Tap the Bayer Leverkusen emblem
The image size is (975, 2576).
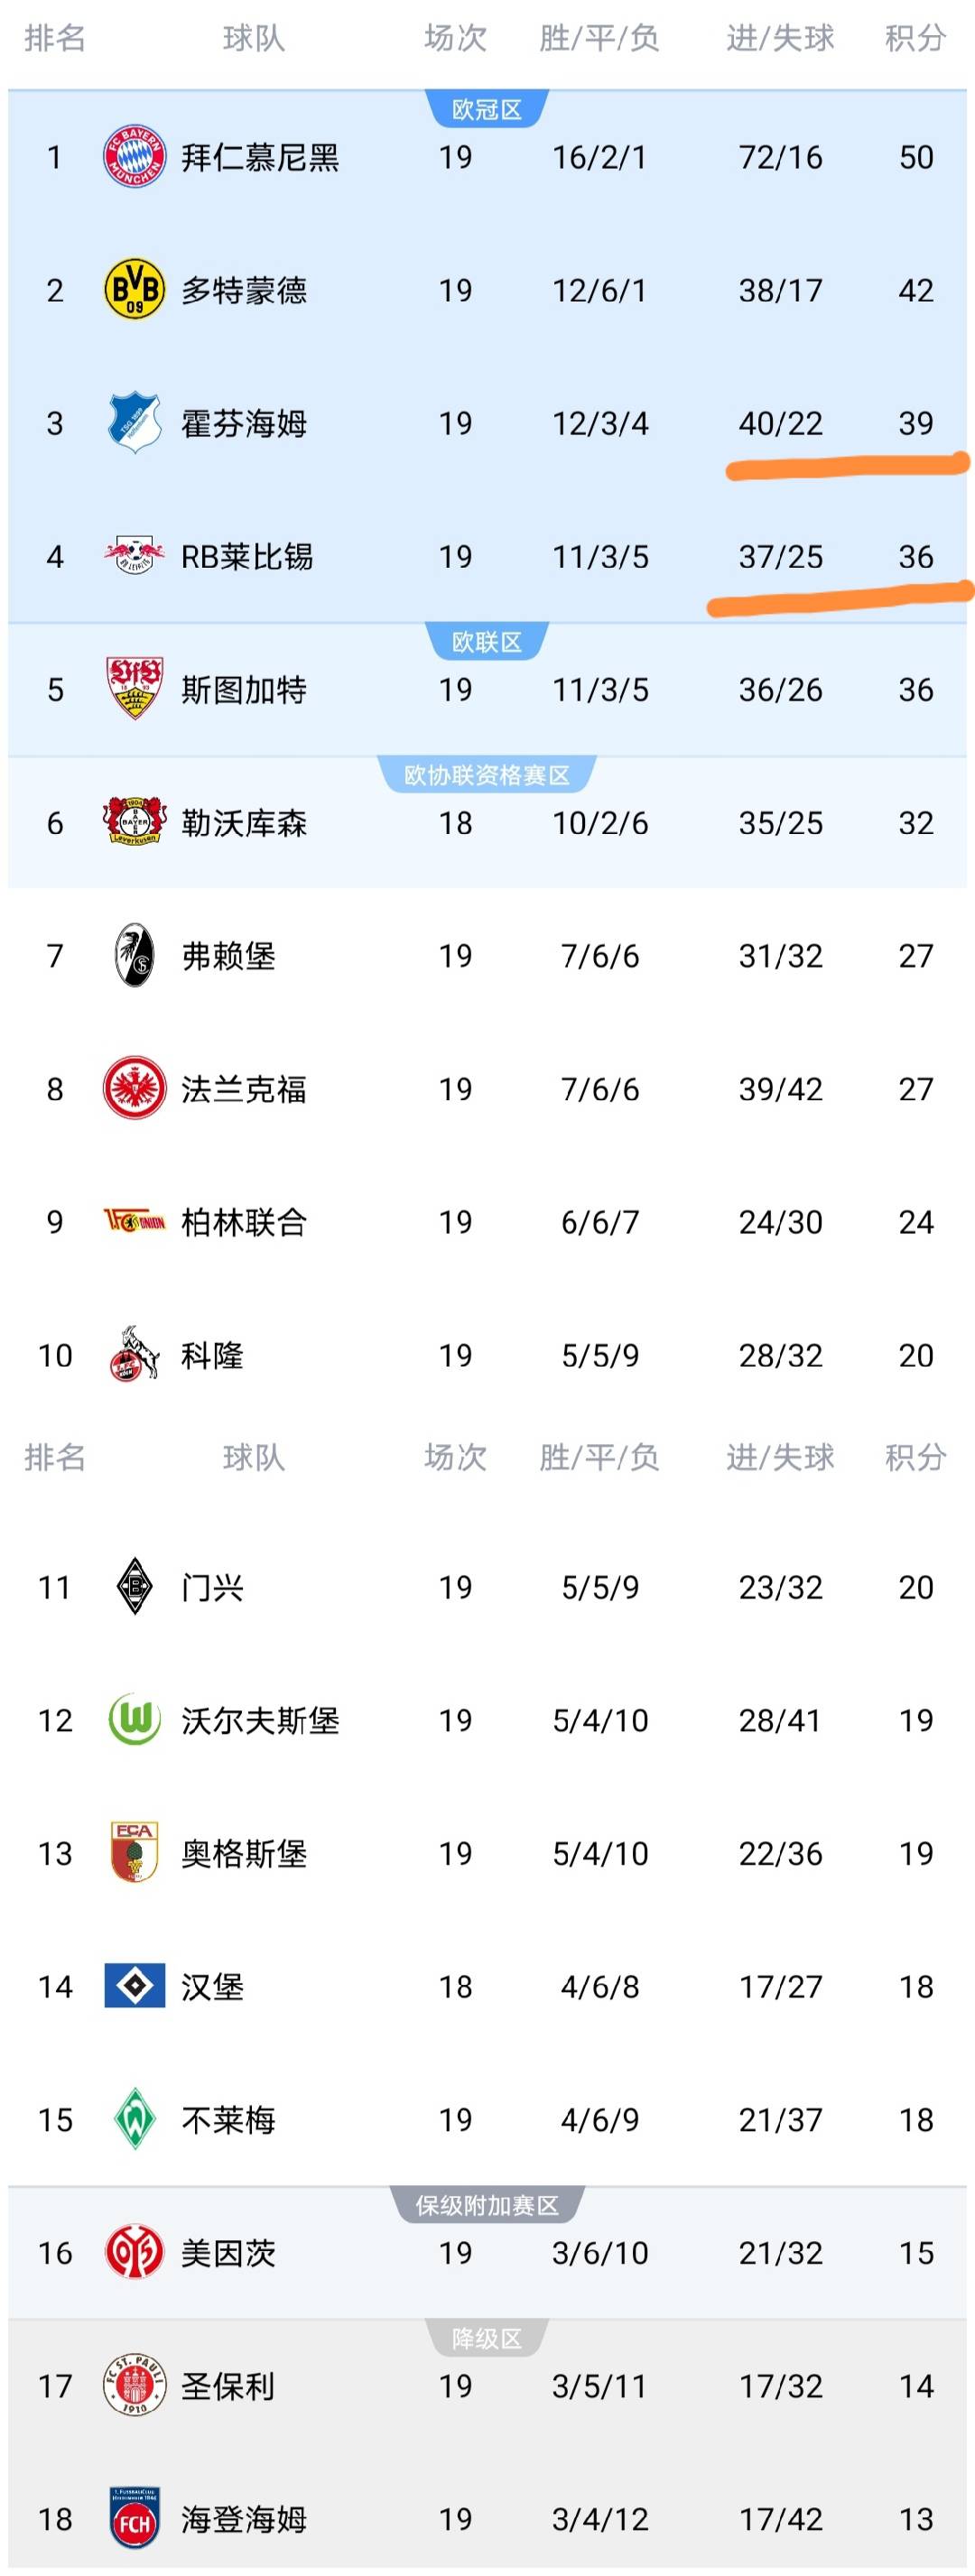coord(134,822)
